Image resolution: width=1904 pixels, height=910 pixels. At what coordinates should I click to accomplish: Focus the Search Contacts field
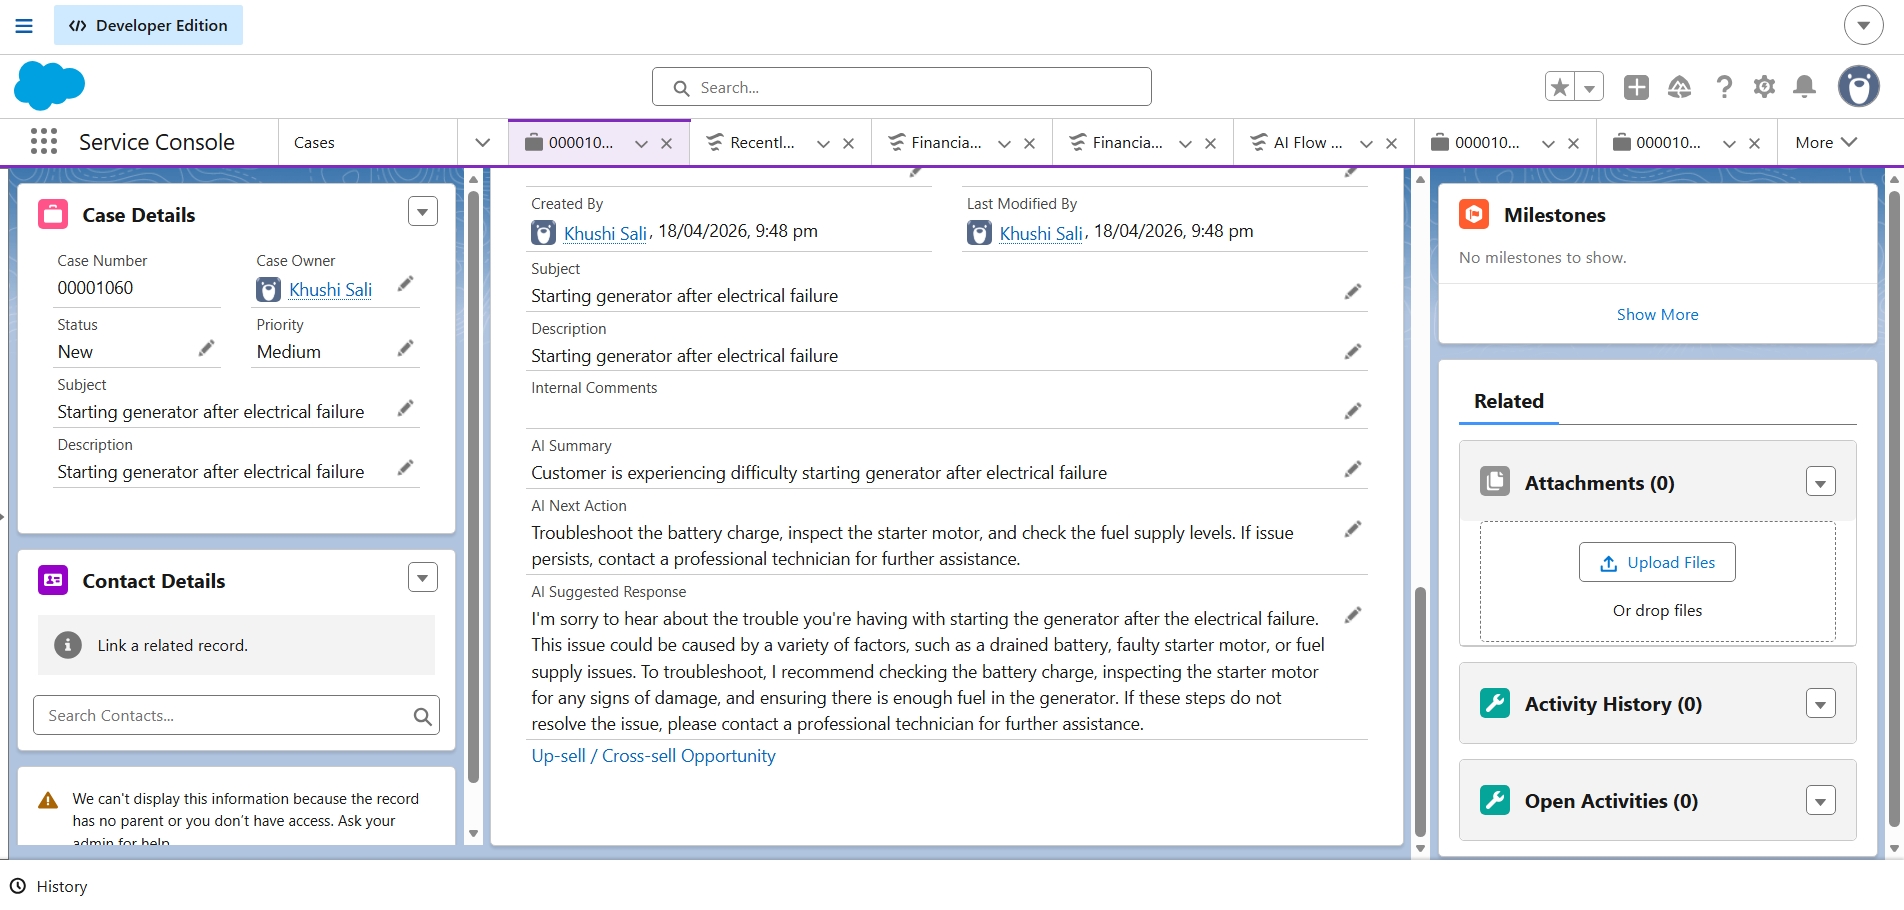[x=236, y=716]
